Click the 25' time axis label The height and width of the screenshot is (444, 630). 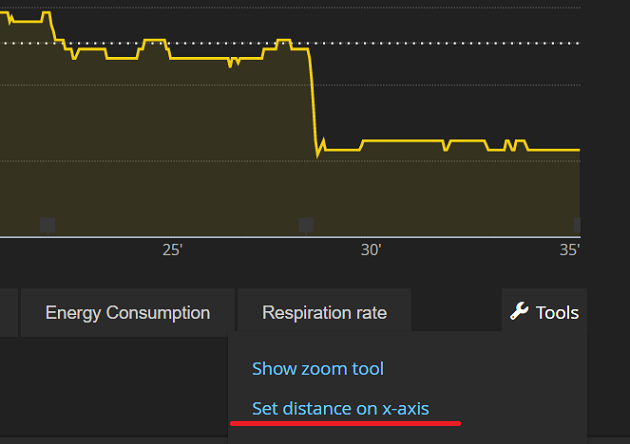[172, 250]
